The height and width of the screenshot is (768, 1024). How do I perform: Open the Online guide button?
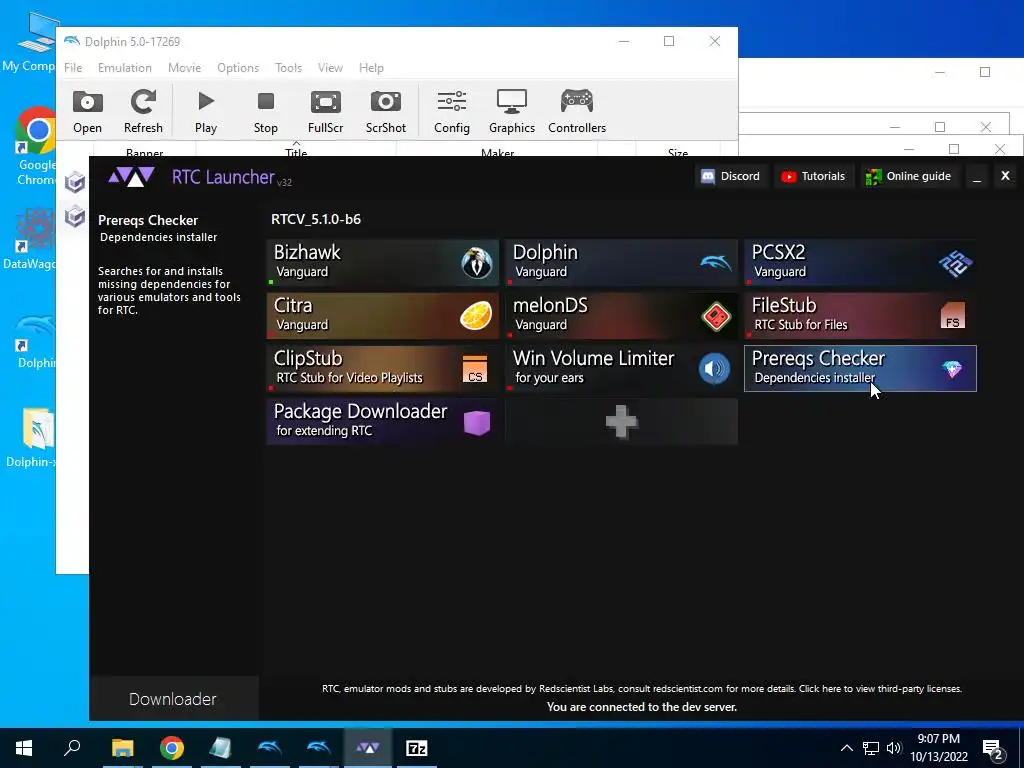908,176
